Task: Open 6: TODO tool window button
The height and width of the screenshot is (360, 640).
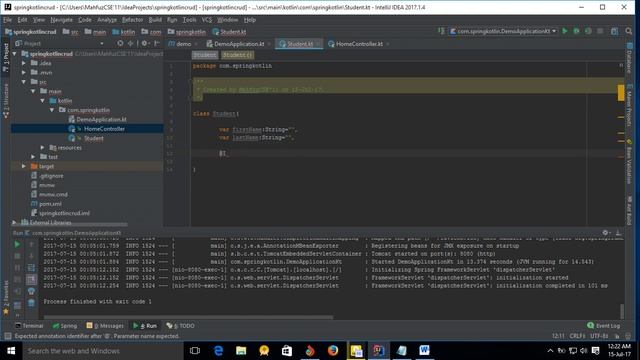Action: [181, 326]
